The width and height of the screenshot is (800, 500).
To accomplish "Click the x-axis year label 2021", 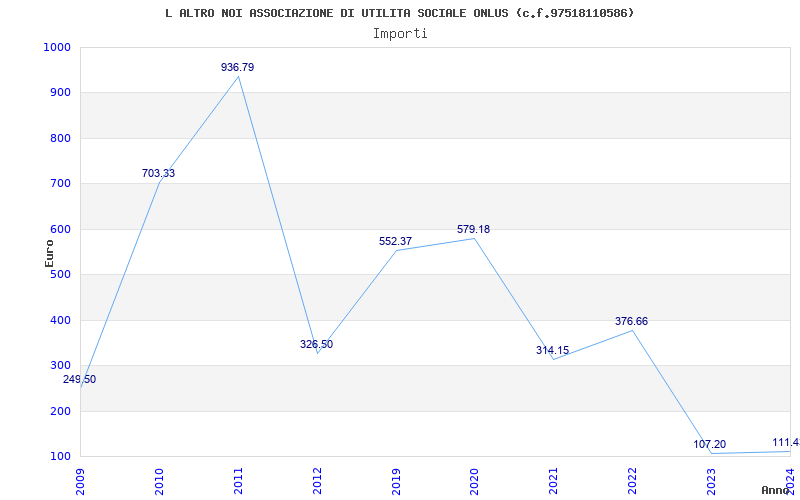I will [554, 482].
